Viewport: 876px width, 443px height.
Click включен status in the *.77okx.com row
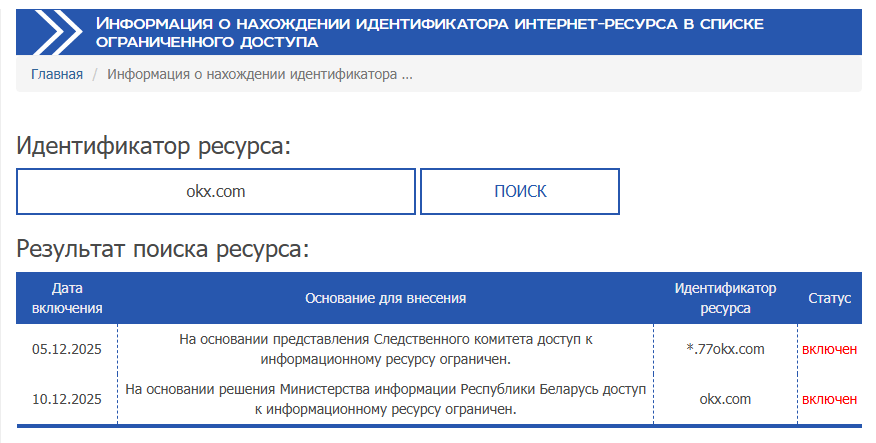click(829, 349)
